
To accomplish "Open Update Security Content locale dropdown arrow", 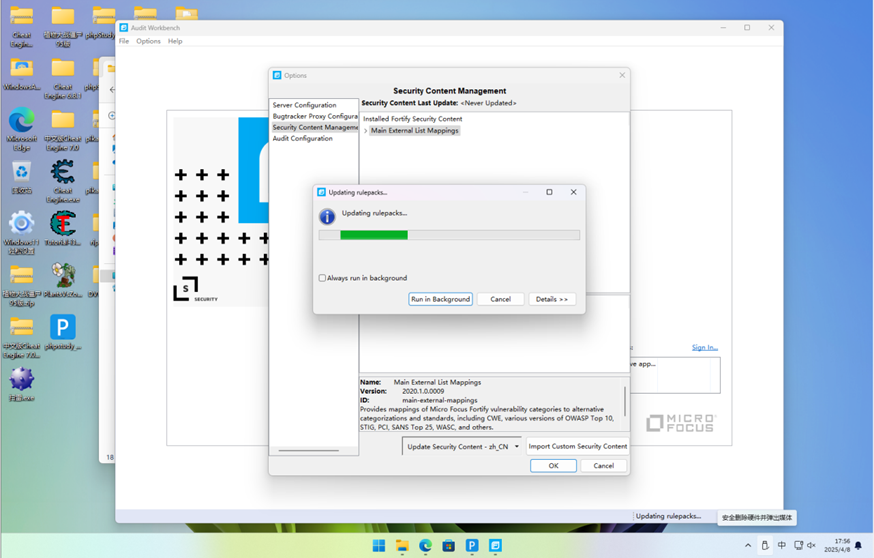I will (517, 447).
